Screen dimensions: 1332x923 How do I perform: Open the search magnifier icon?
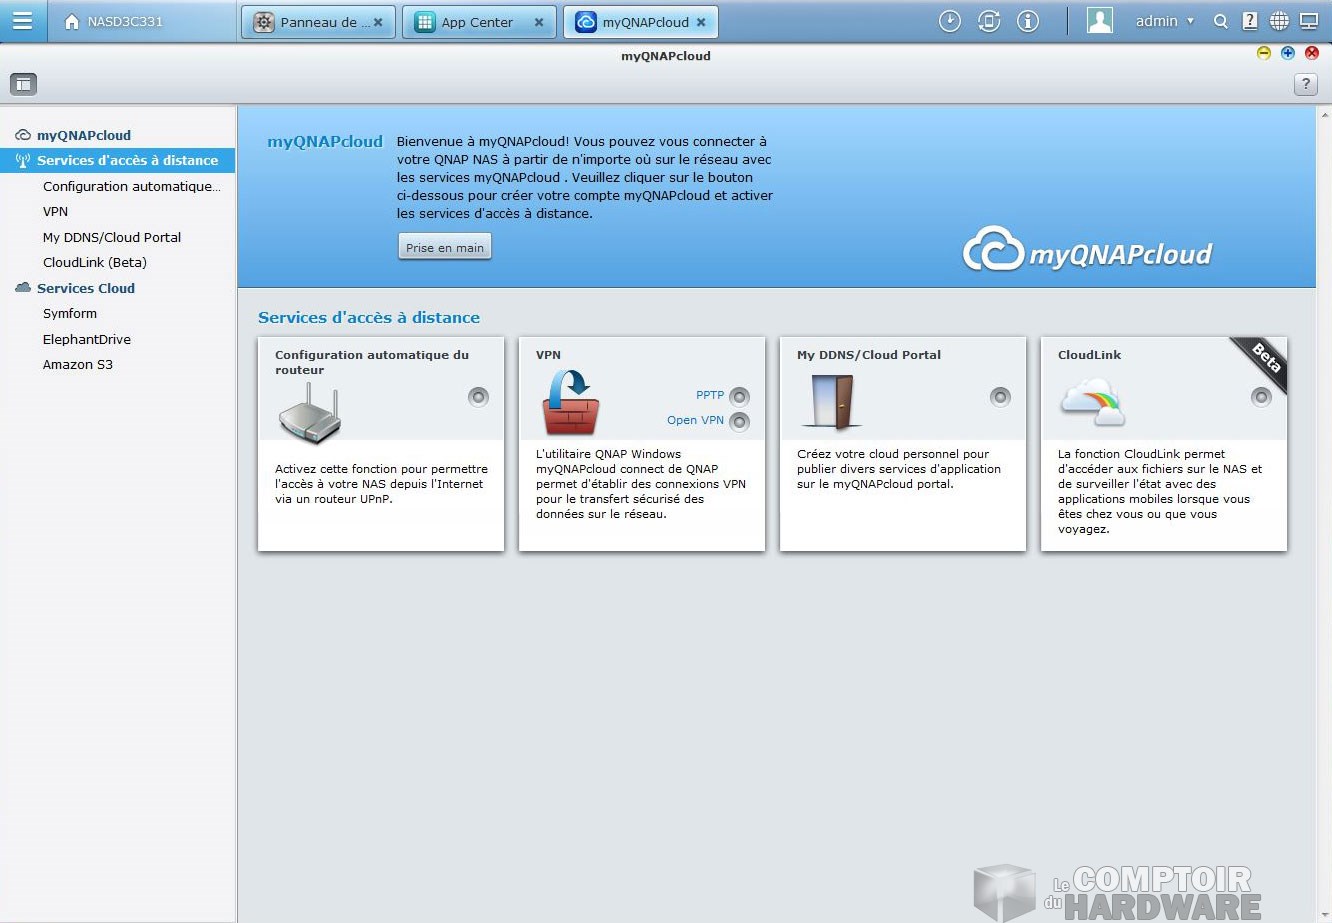[x=1220, y=21]
